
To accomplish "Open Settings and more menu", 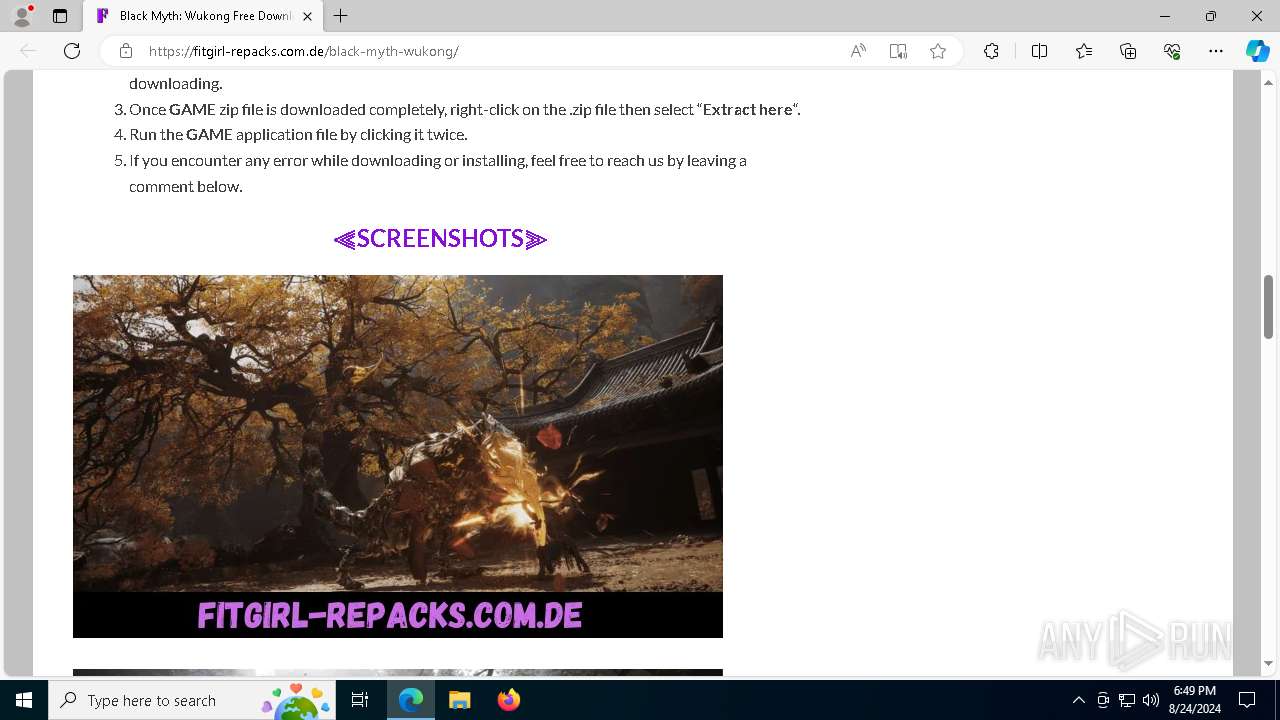I will tap(1216, 51).
